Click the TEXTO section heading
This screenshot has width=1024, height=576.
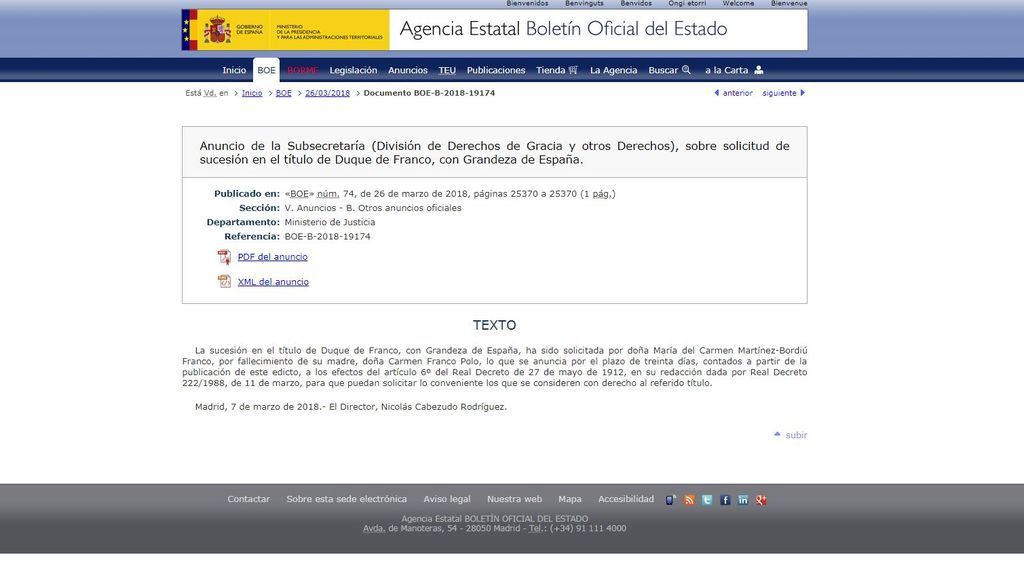click(494, 325)
